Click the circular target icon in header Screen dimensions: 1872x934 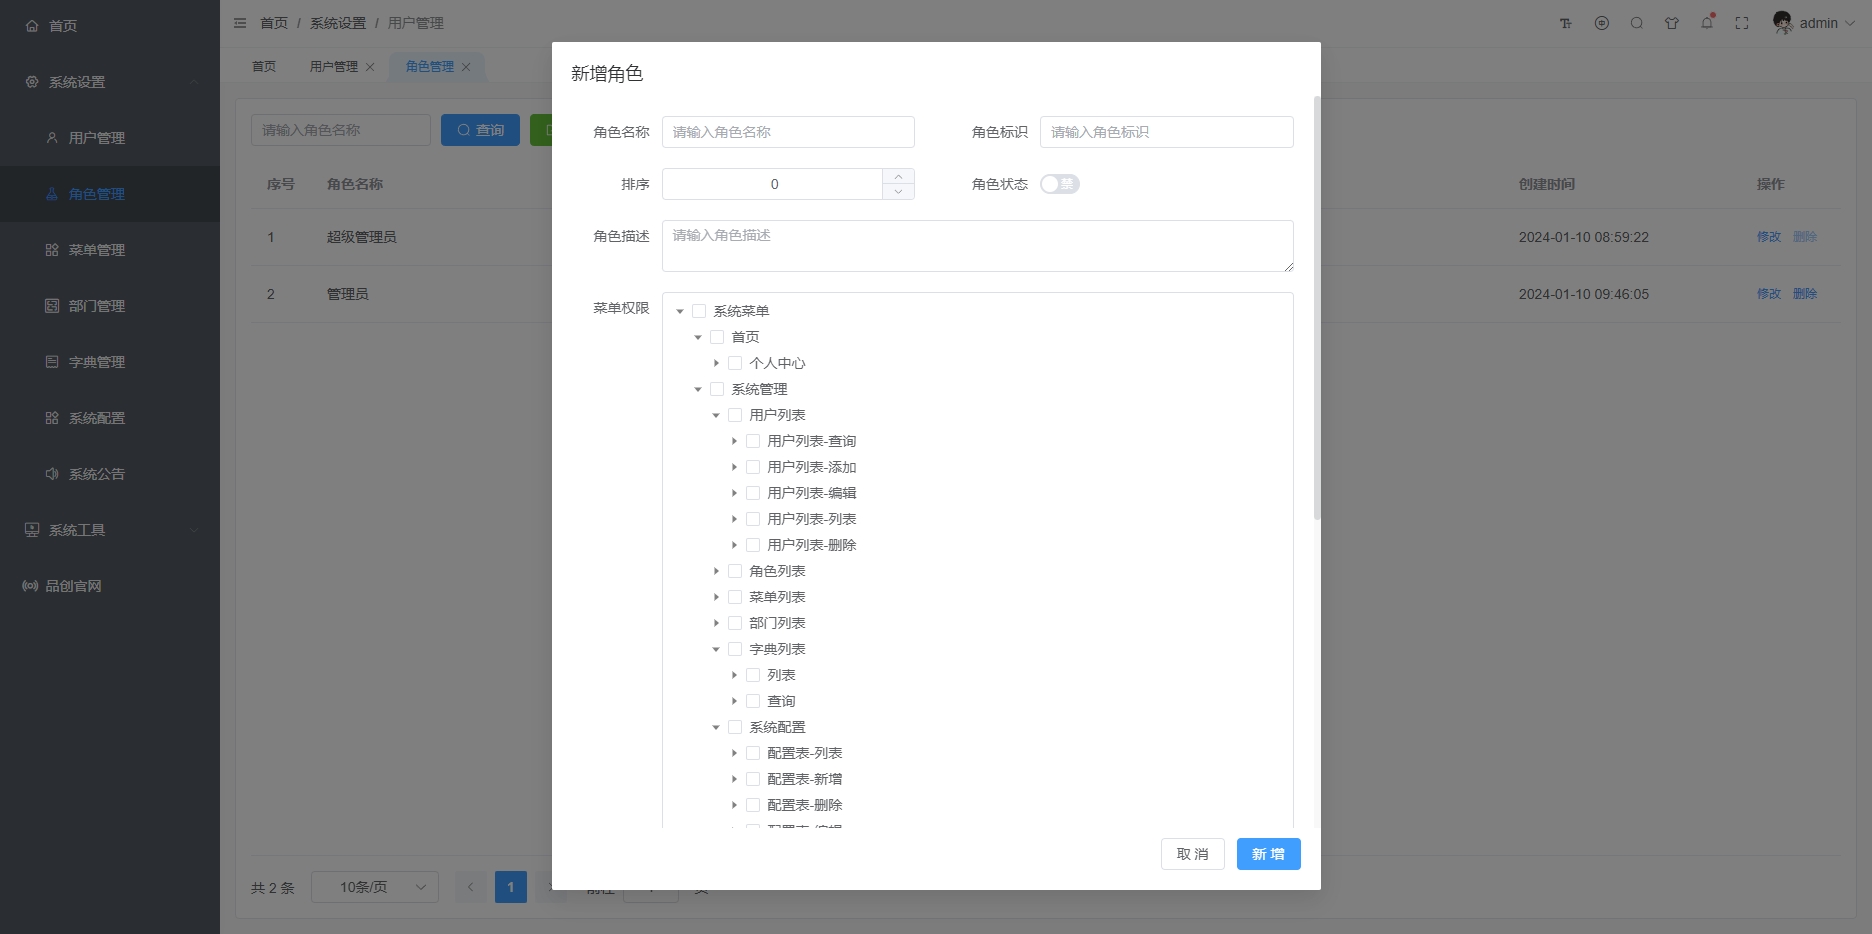[1602, 23]
